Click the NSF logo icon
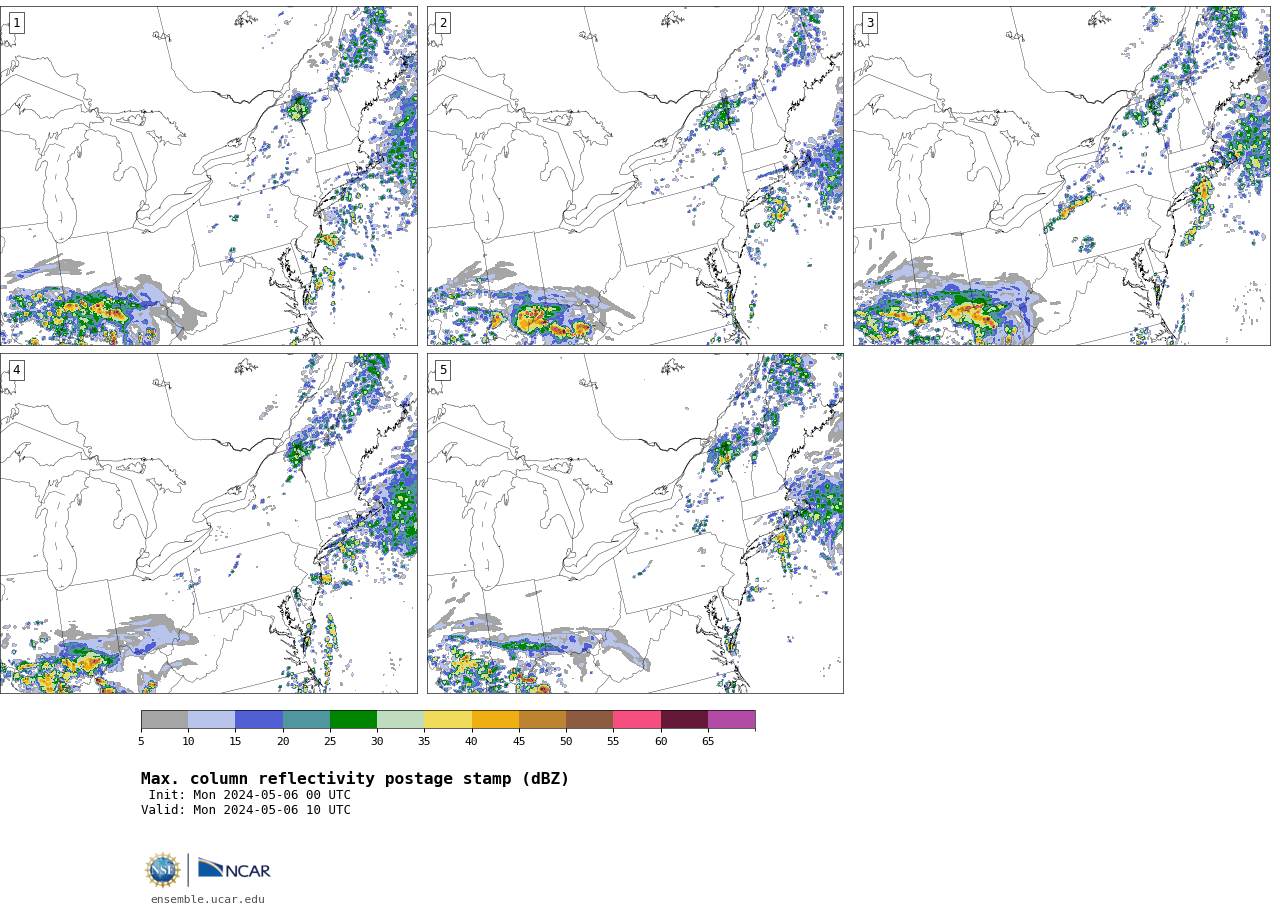The image size is (1280, 910). (163, 870)
